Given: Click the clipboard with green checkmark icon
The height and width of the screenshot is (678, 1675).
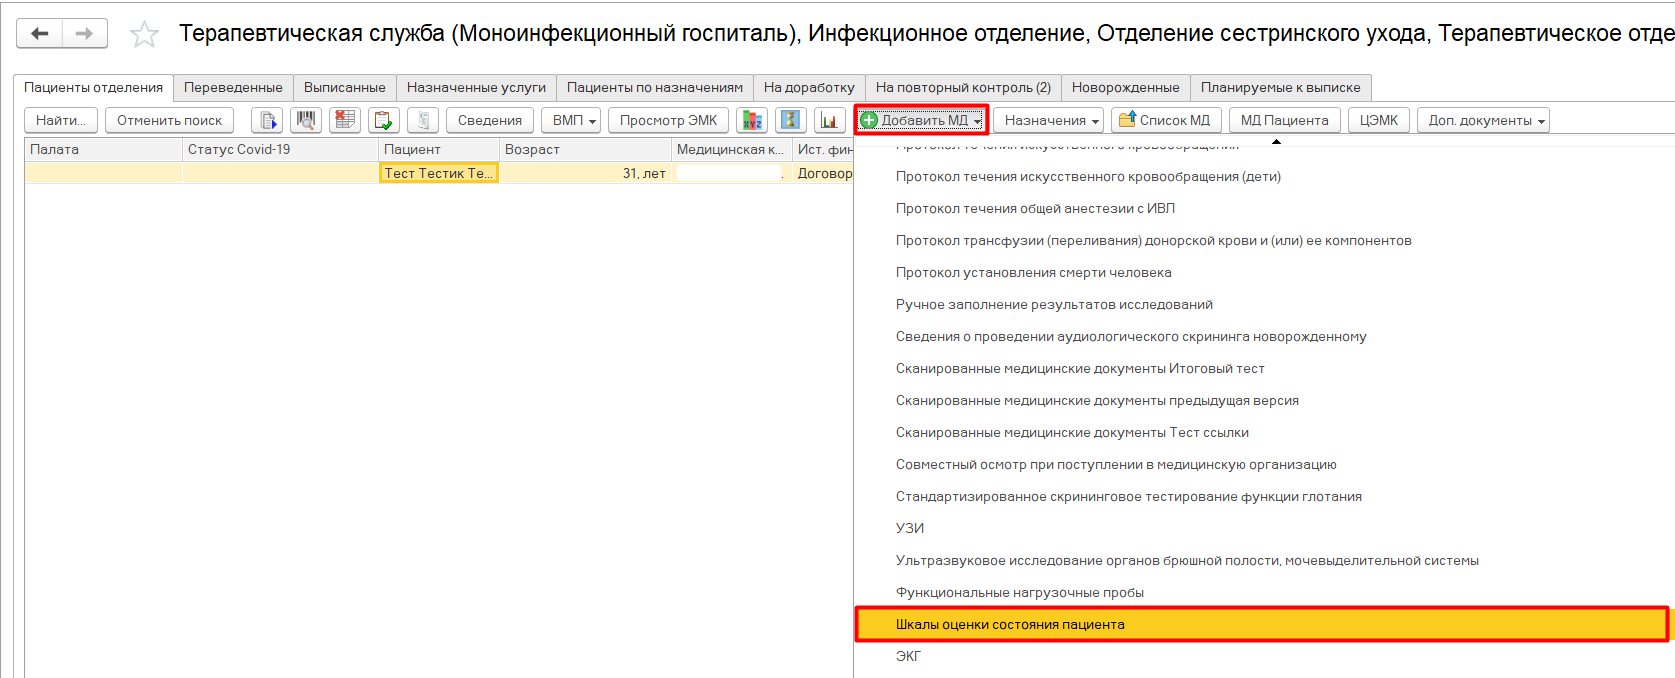Looking at the screenshot, I should click(x=383, y=121).
